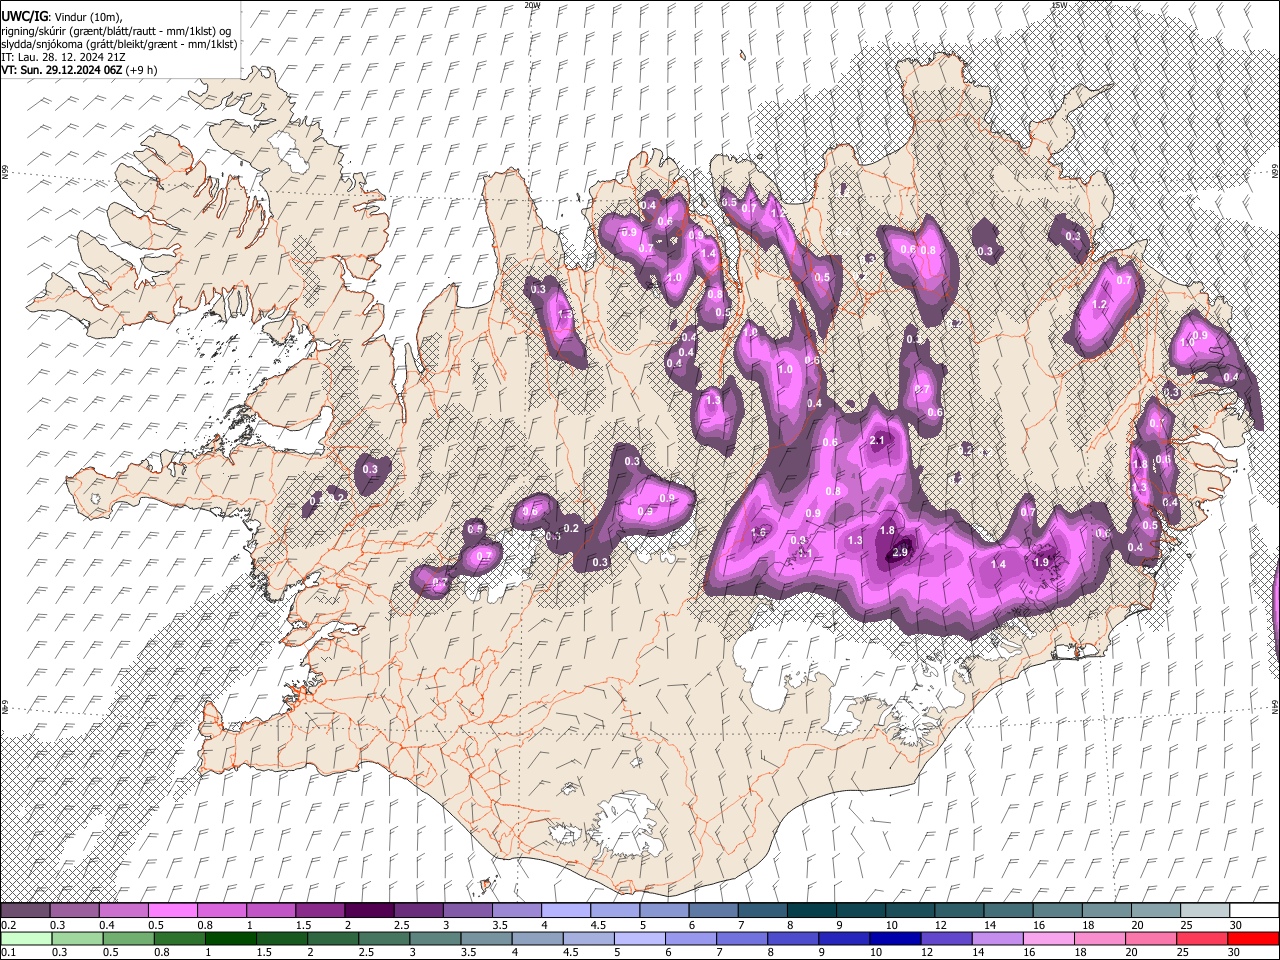Pick the darkest green 1–1.5 lower legend swatch
Image resolution: width=1280 pixels, height=960 pixels.
click(x=230, y=938)
